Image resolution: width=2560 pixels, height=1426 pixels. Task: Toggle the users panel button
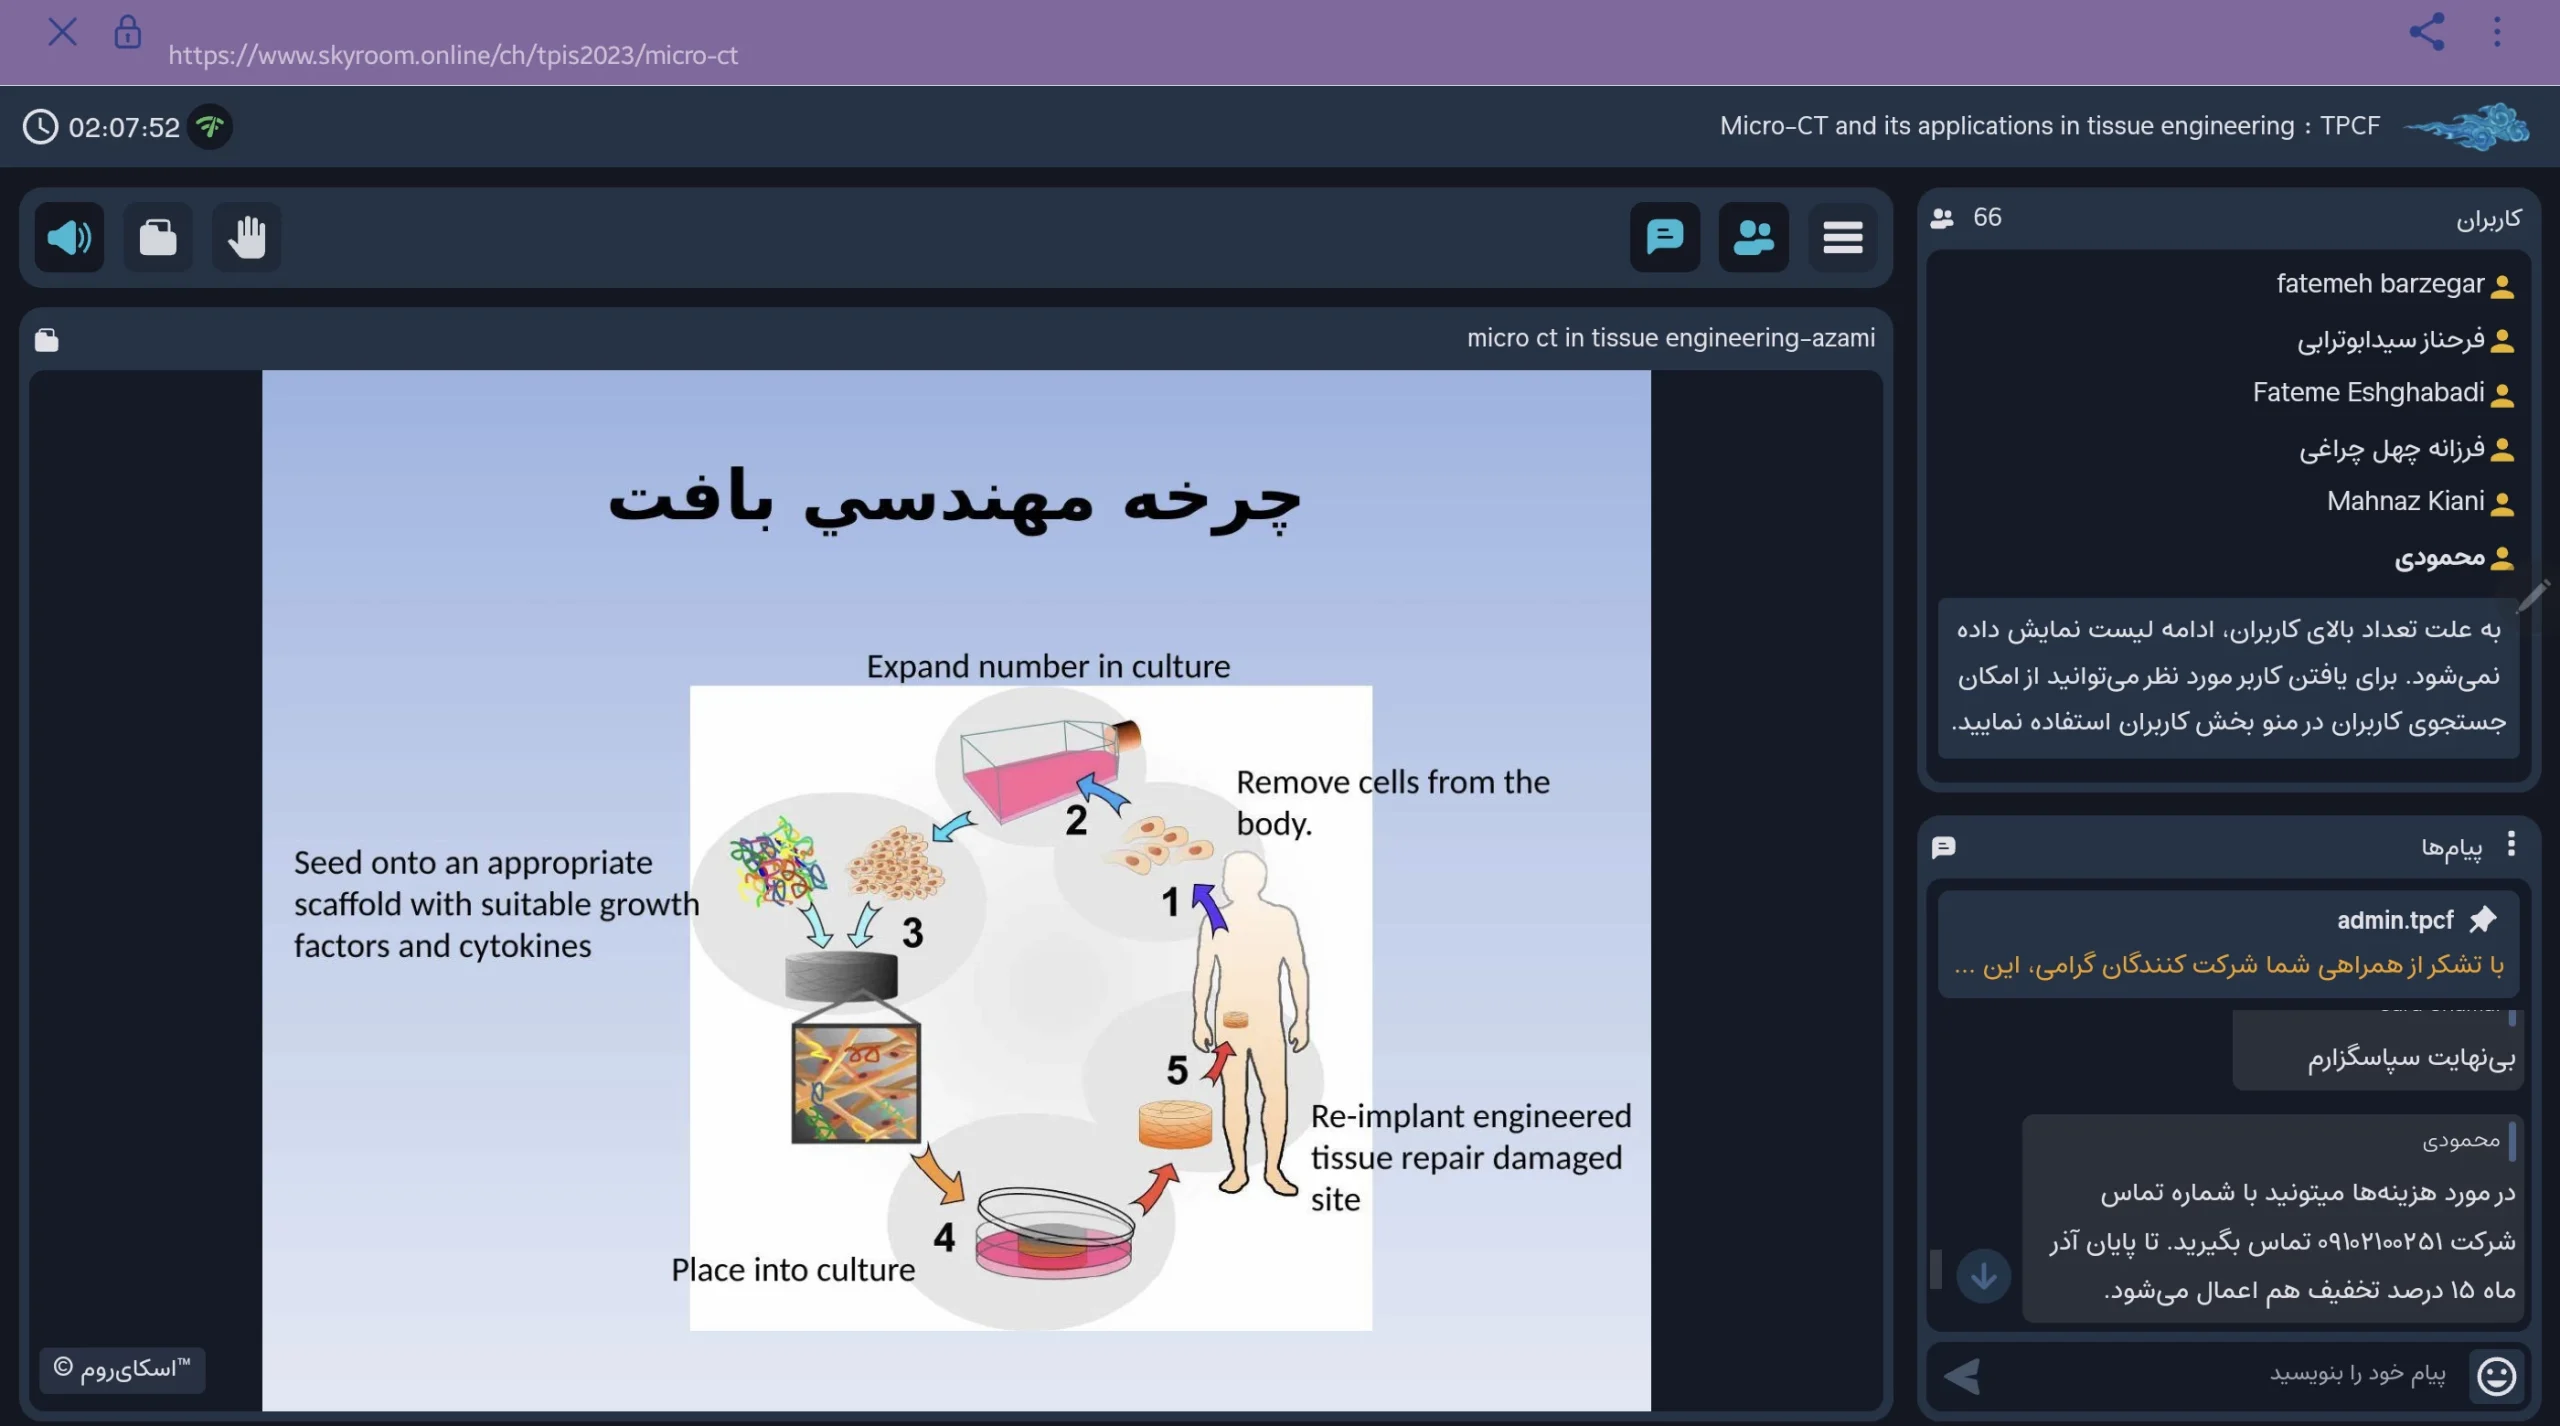pos(1754,237)
